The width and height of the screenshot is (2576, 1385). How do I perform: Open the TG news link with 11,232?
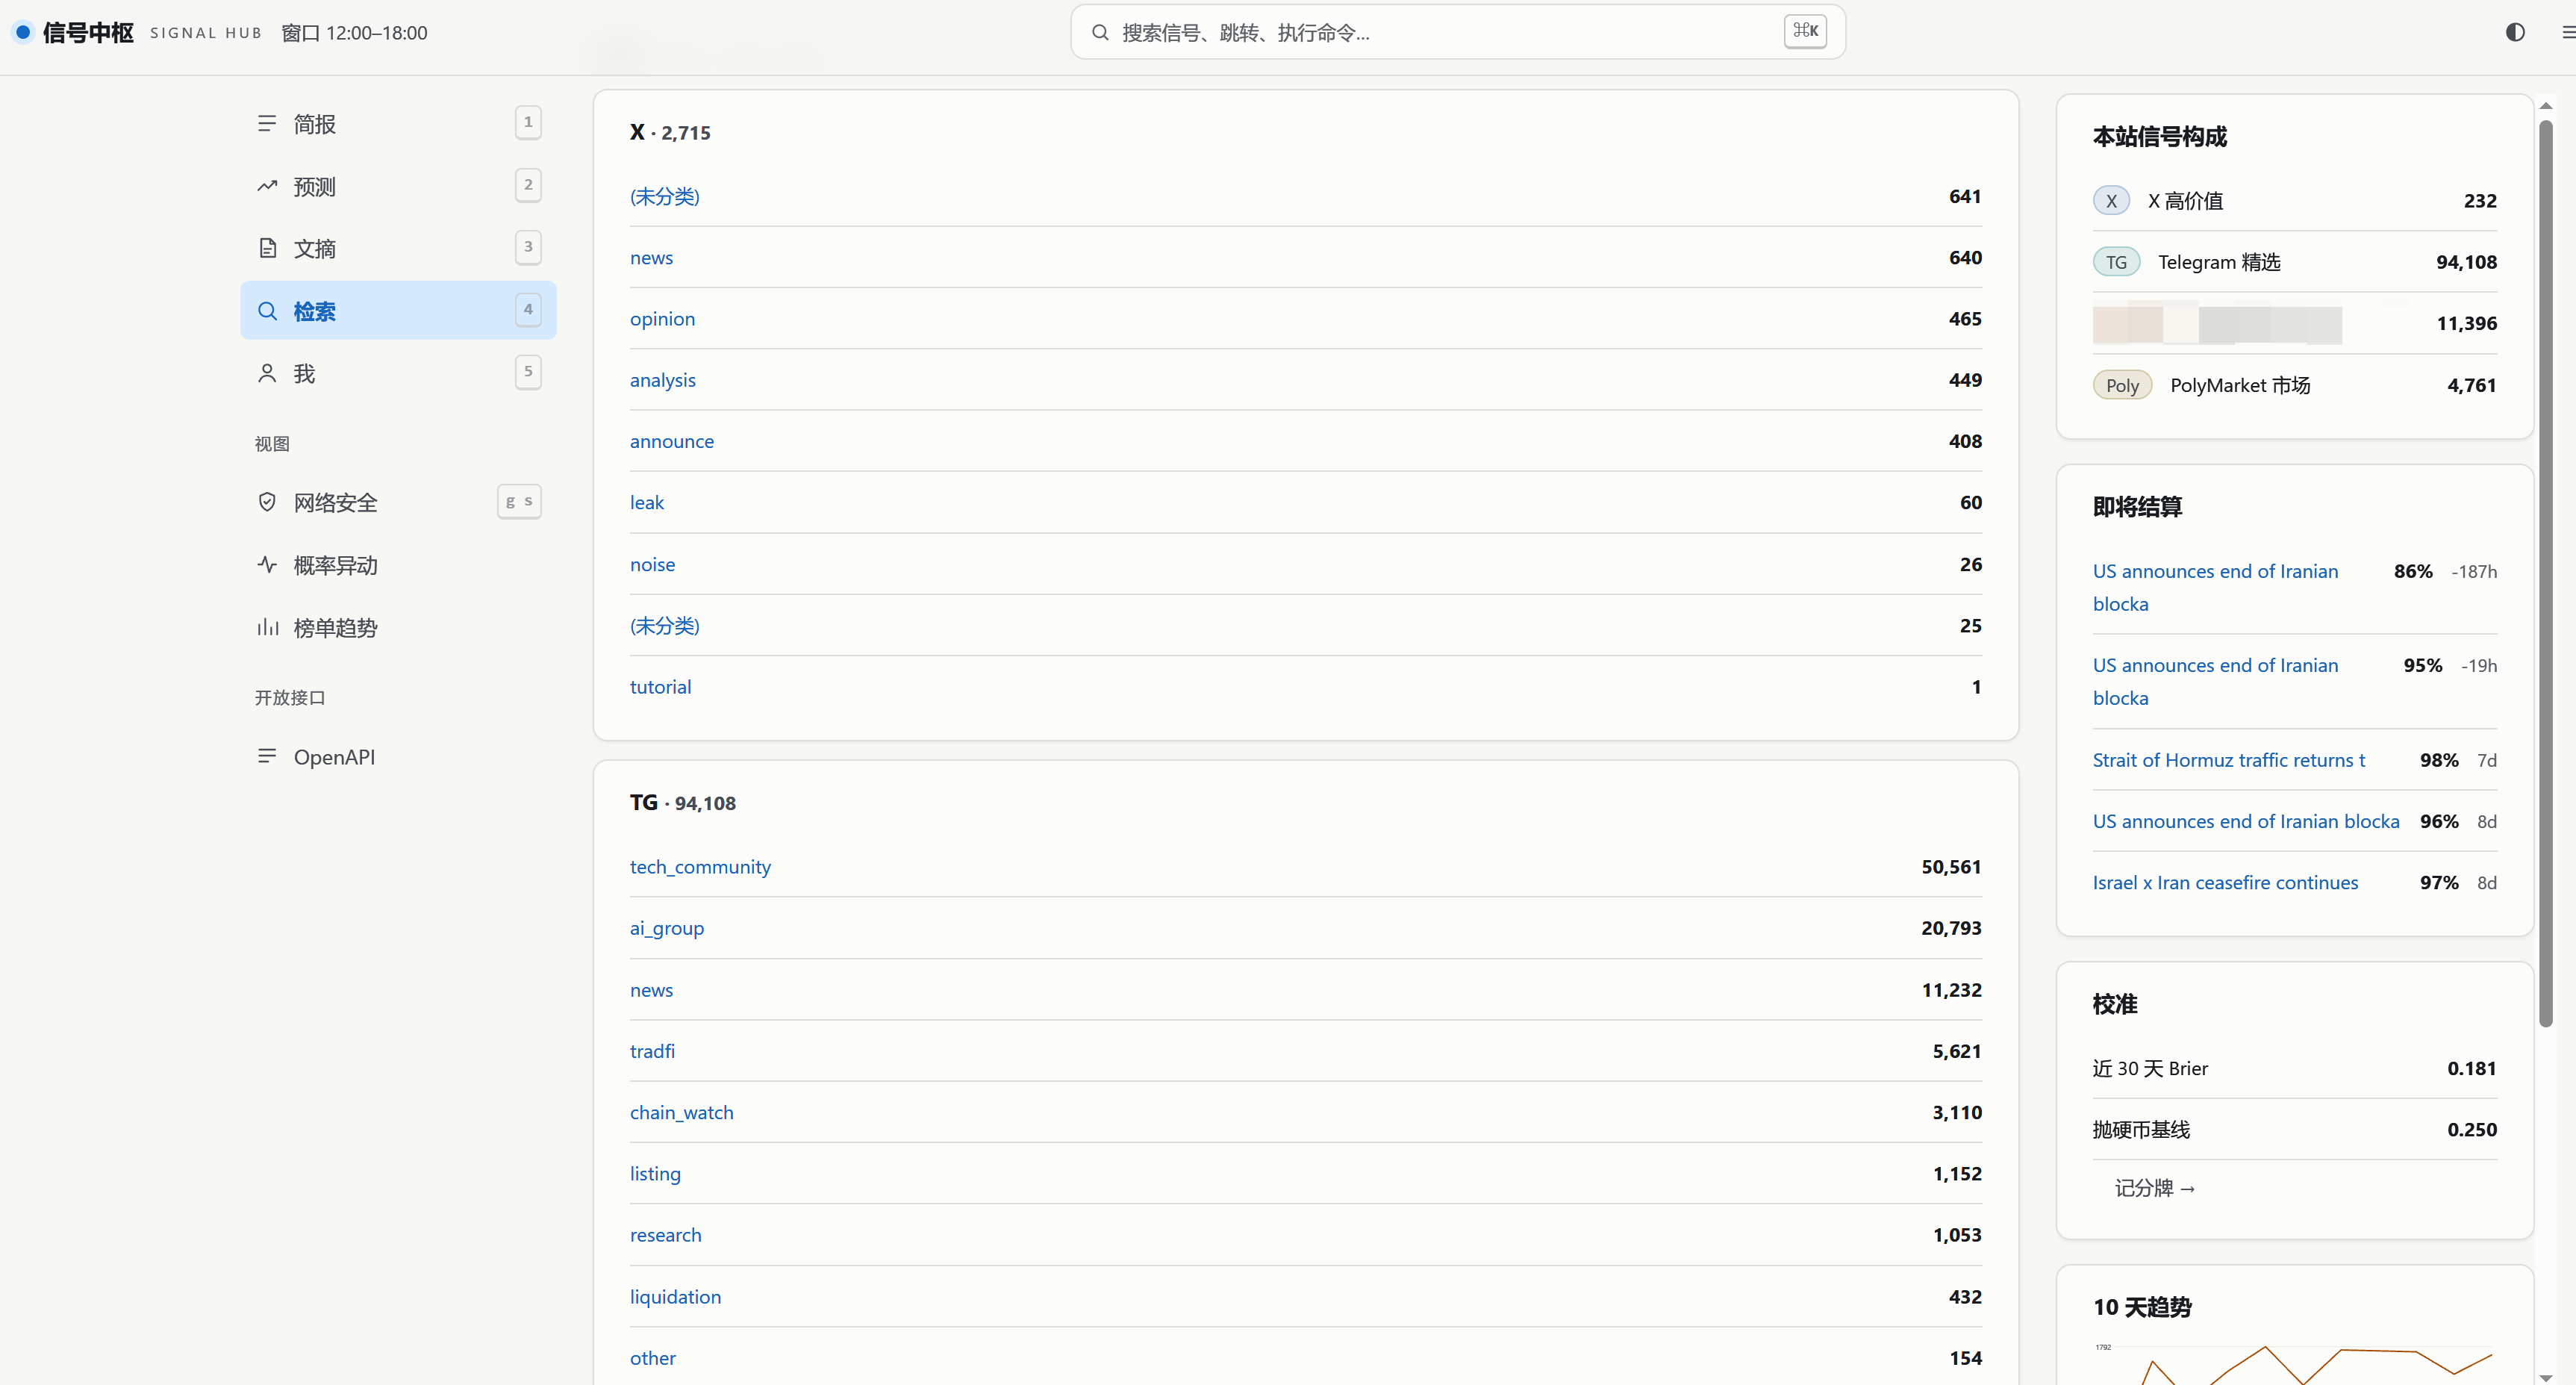651,990
